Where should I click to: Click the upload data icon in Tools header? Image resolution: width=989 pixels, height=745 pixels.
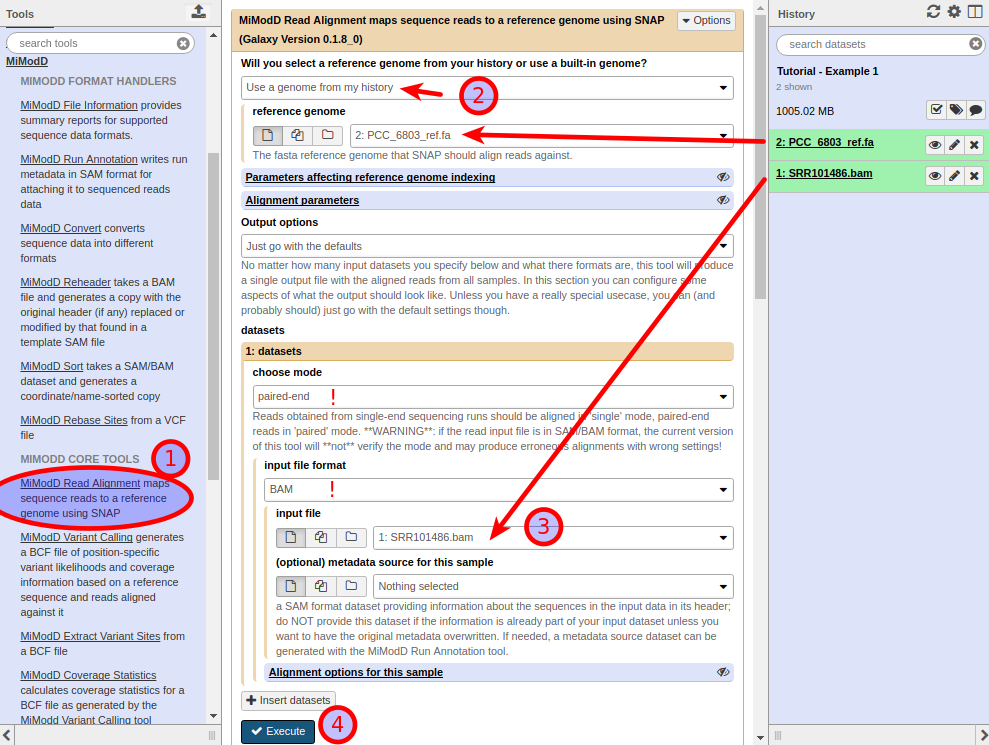(x=199, y=12)
